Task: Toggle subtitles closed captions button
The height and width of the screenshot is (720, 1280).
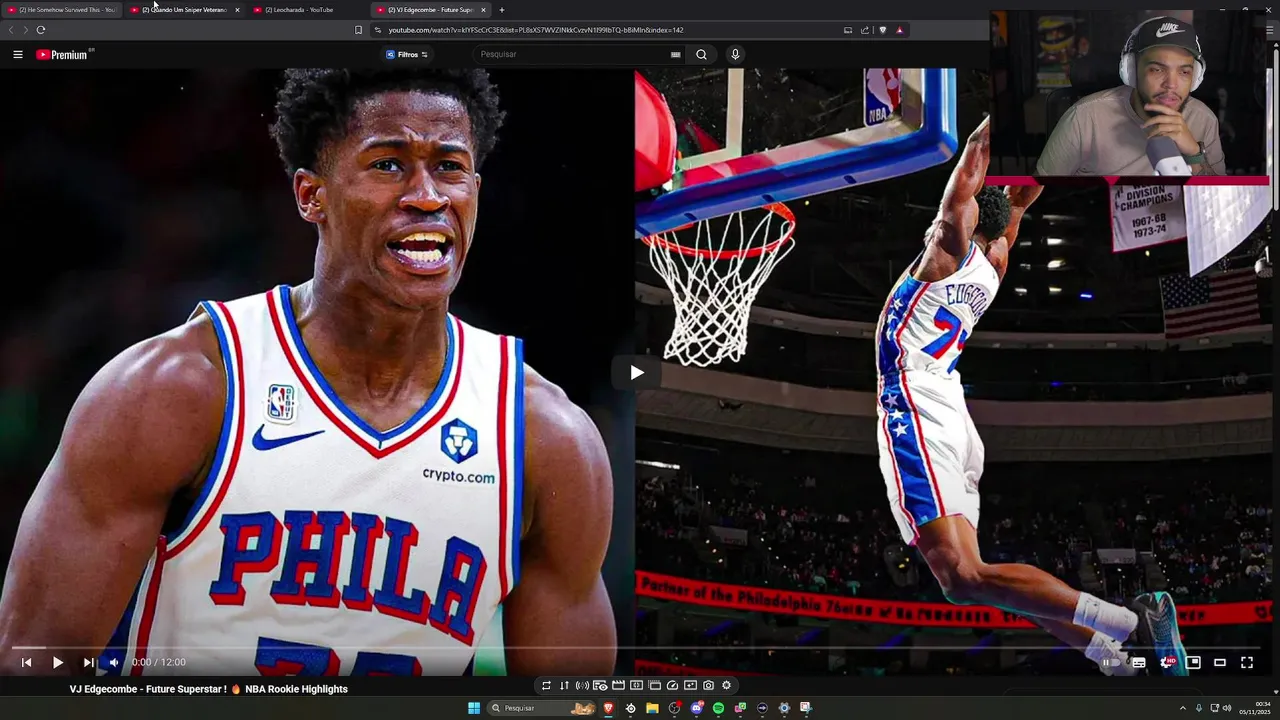Action: pos(1139,662)
